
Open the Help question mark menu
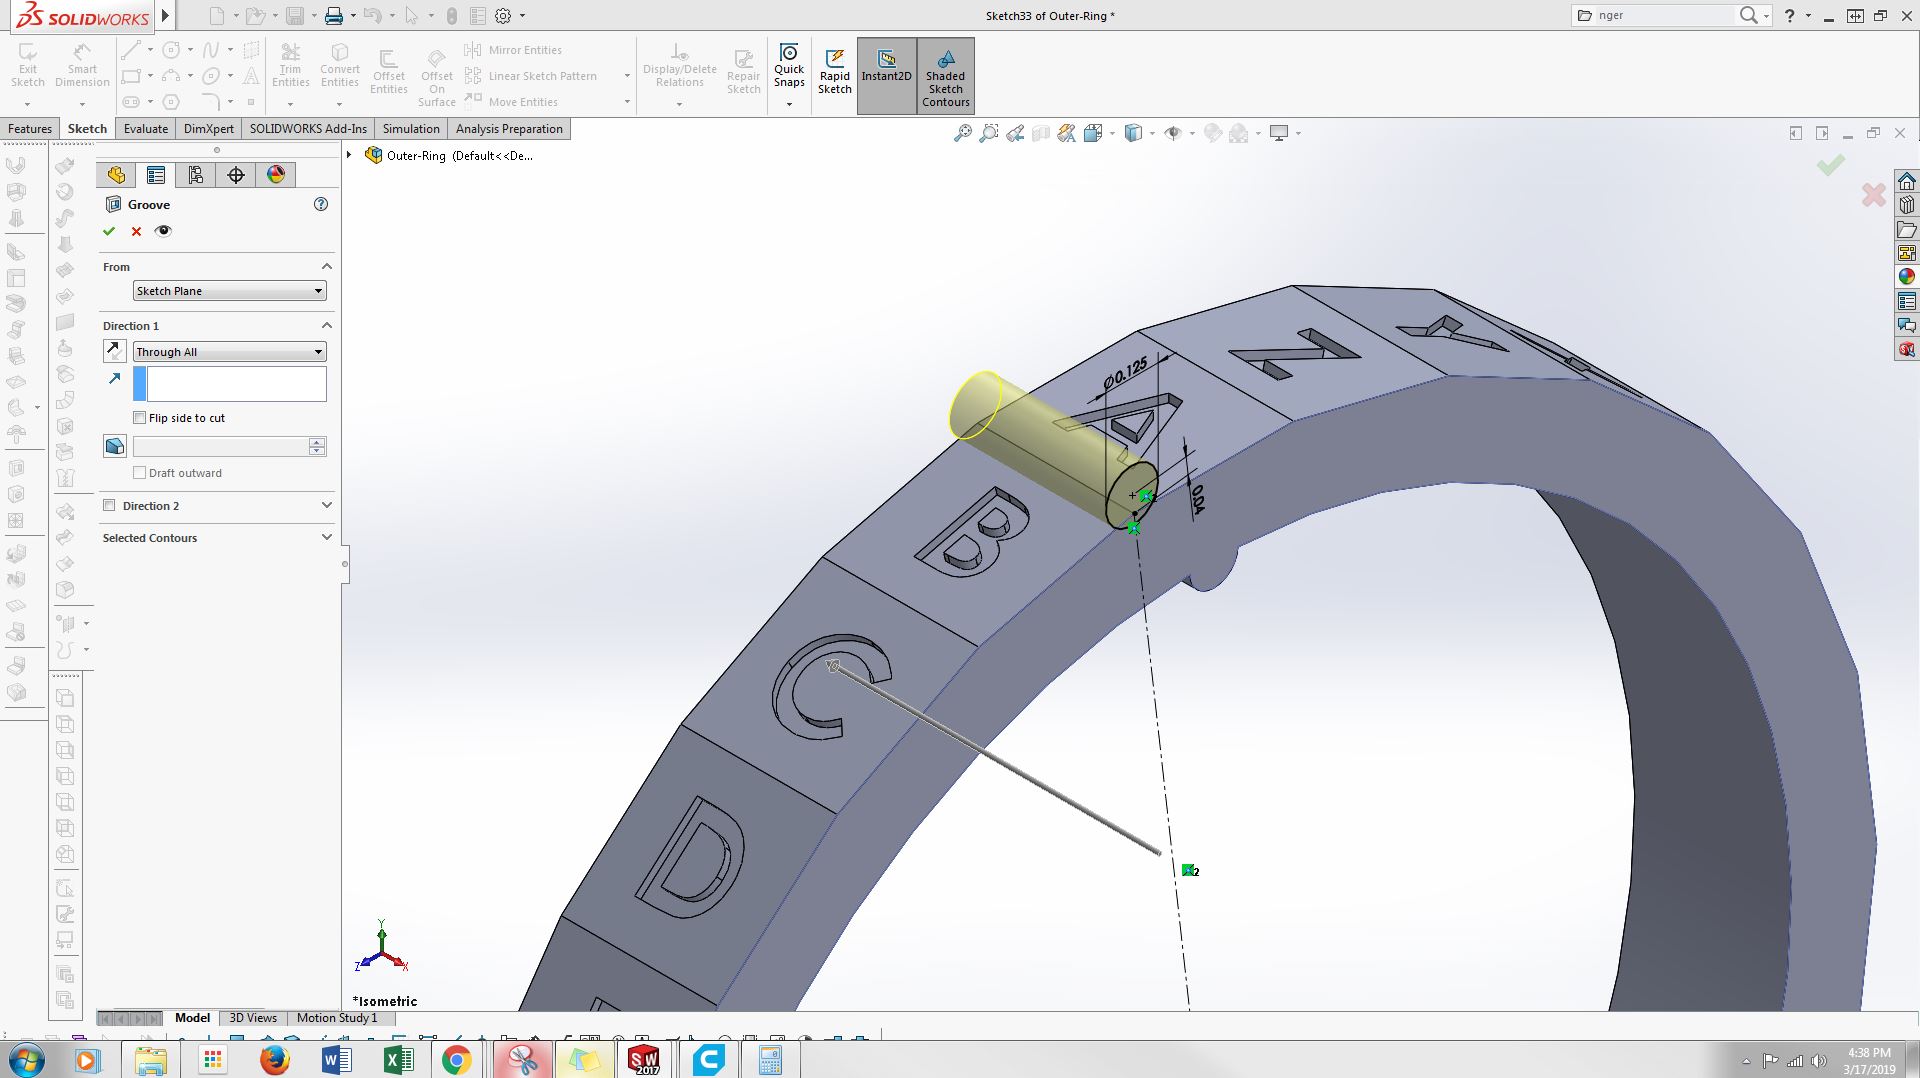click(x=1790, y=15)
